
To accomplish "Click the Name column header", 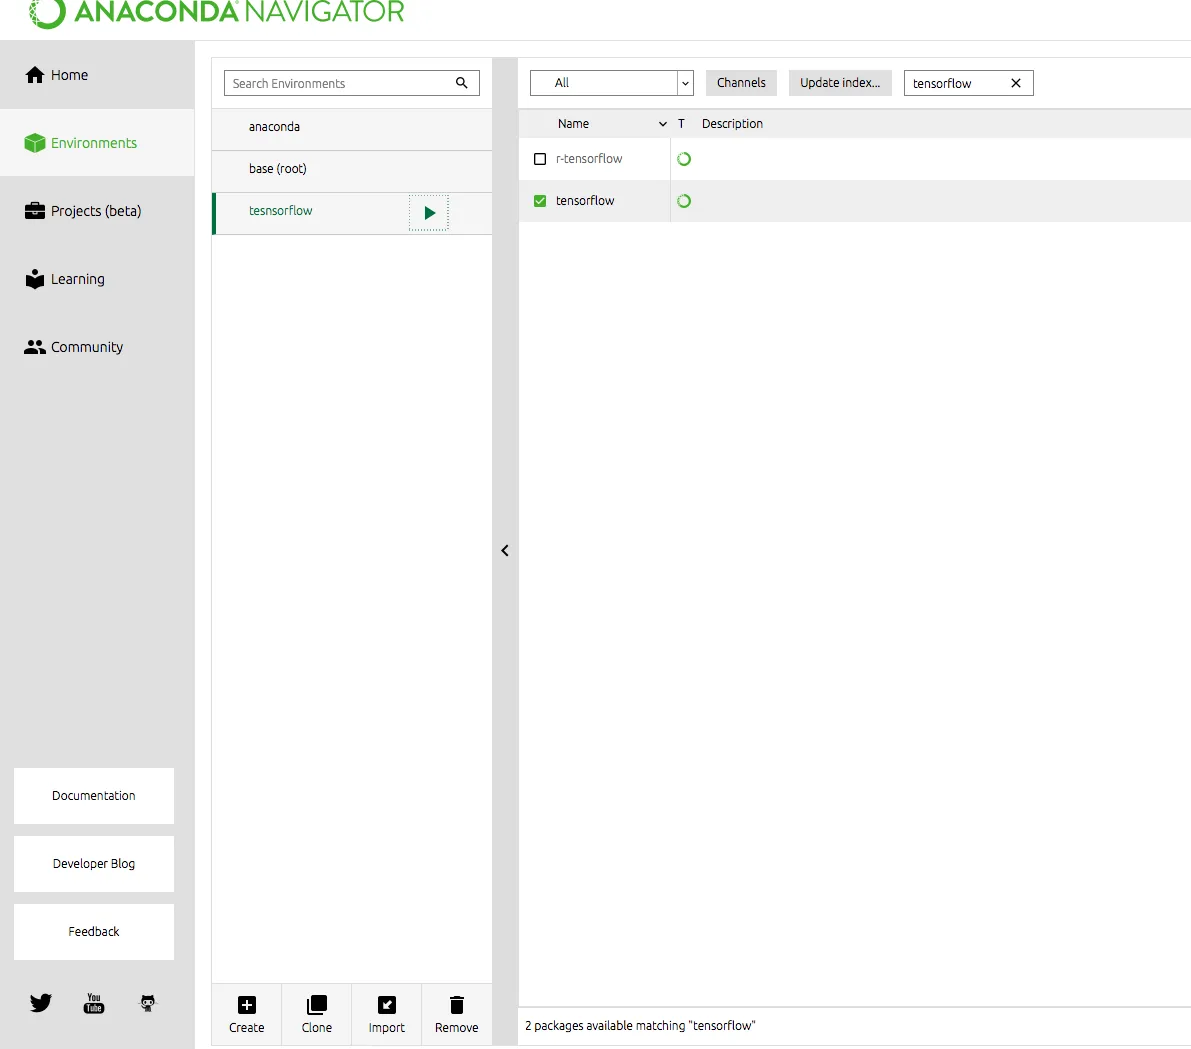I will (x=573, y=124).
